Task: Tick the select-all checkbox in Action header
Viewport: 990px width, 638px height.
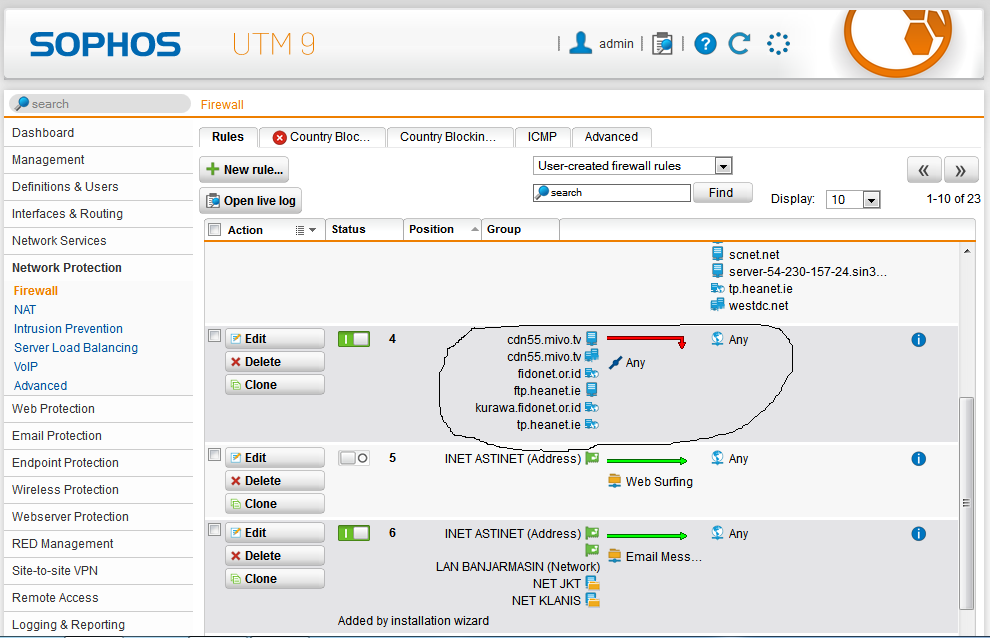Action: tap(215, 230)
